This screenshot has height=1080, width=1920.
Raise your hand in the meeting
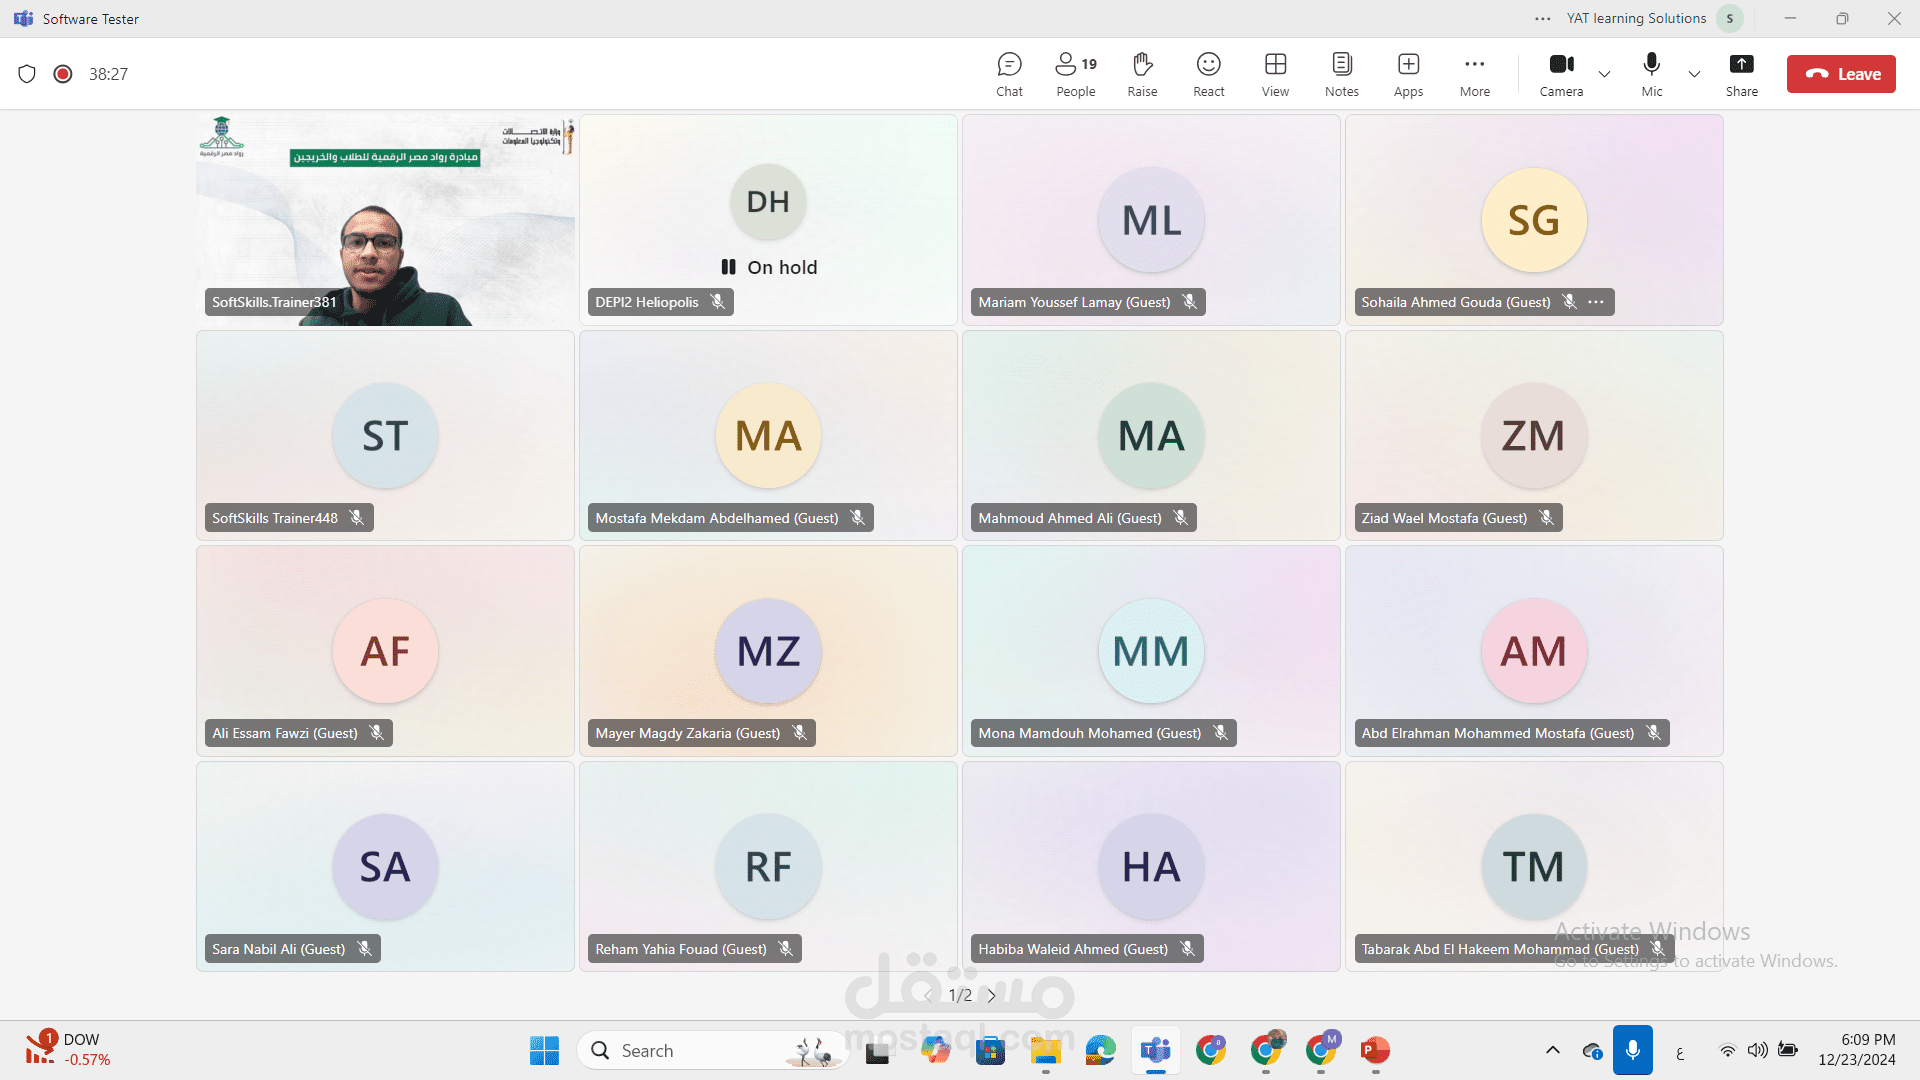[1142, 74]
